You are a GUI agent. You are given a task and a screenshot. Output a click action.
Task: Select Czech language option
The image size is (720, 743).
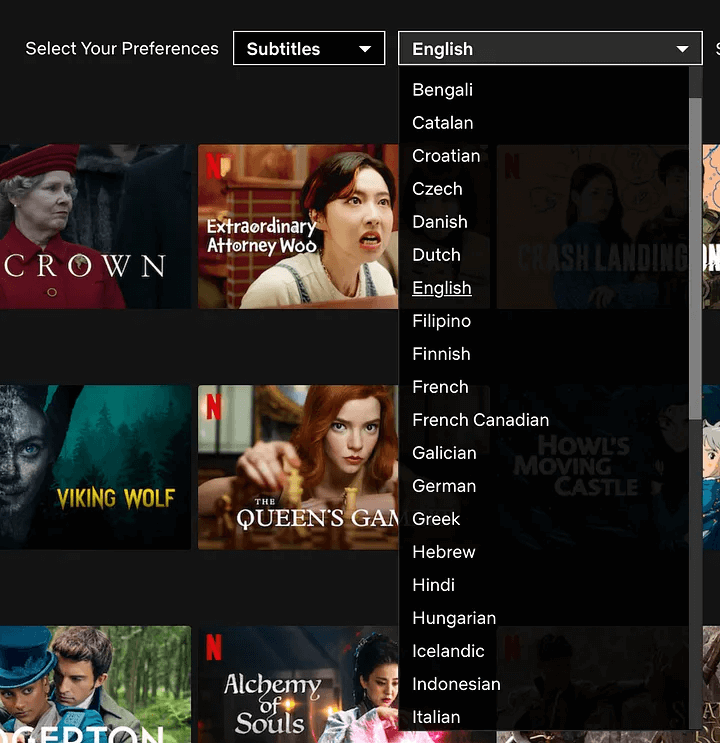click(437, 189)
